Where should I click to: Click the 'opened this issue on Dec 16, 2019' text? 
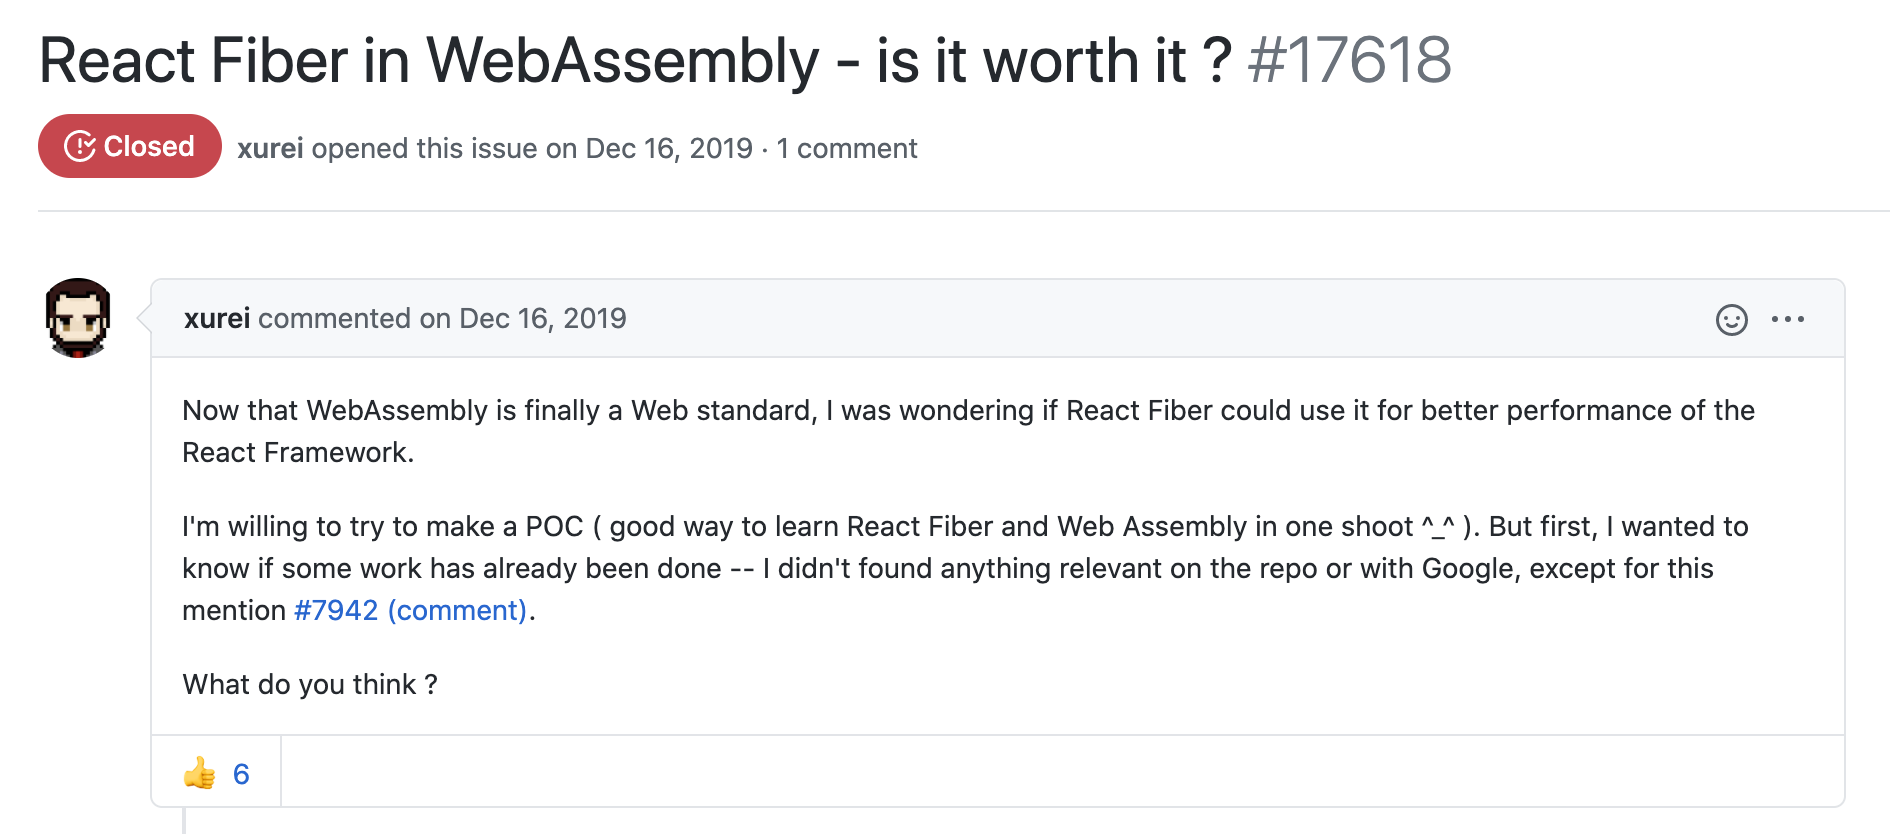(x=532, y=148)
